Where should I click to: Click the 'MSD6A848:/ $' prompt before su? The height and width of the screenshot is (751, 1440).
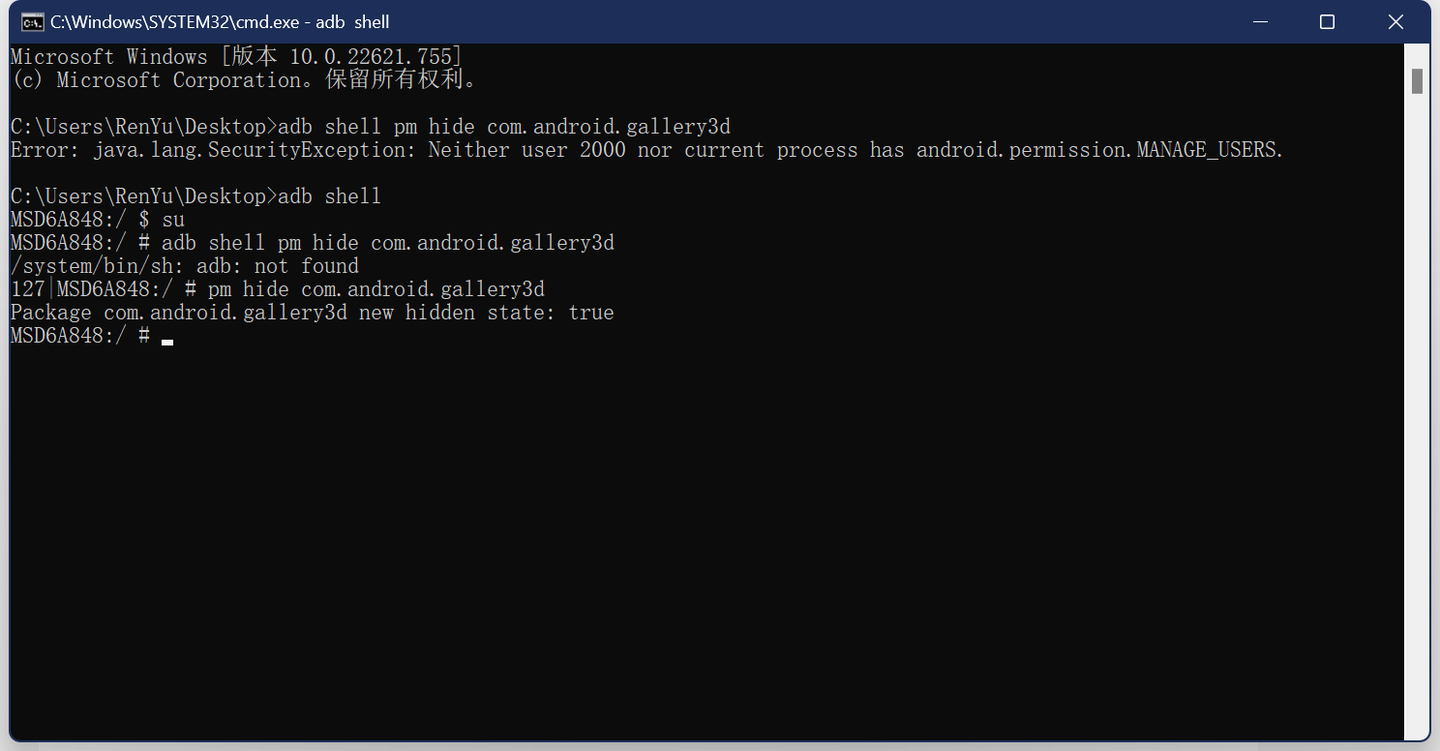(x=79, y=219)
